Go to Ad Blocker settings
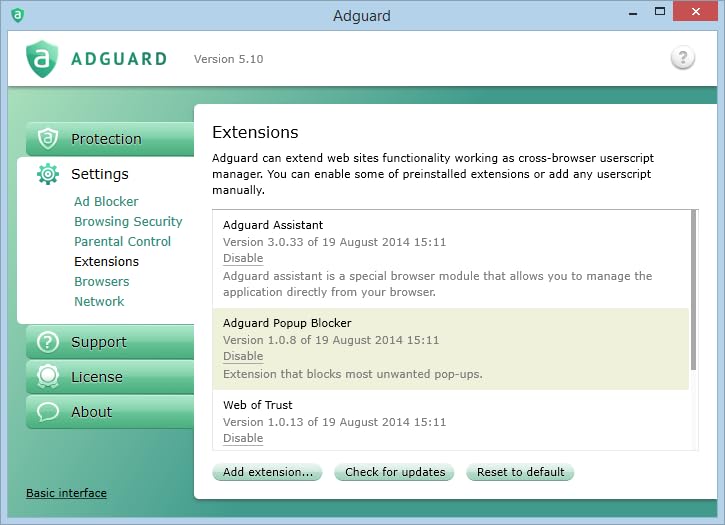Screen dimensions: 725x525 106,202
